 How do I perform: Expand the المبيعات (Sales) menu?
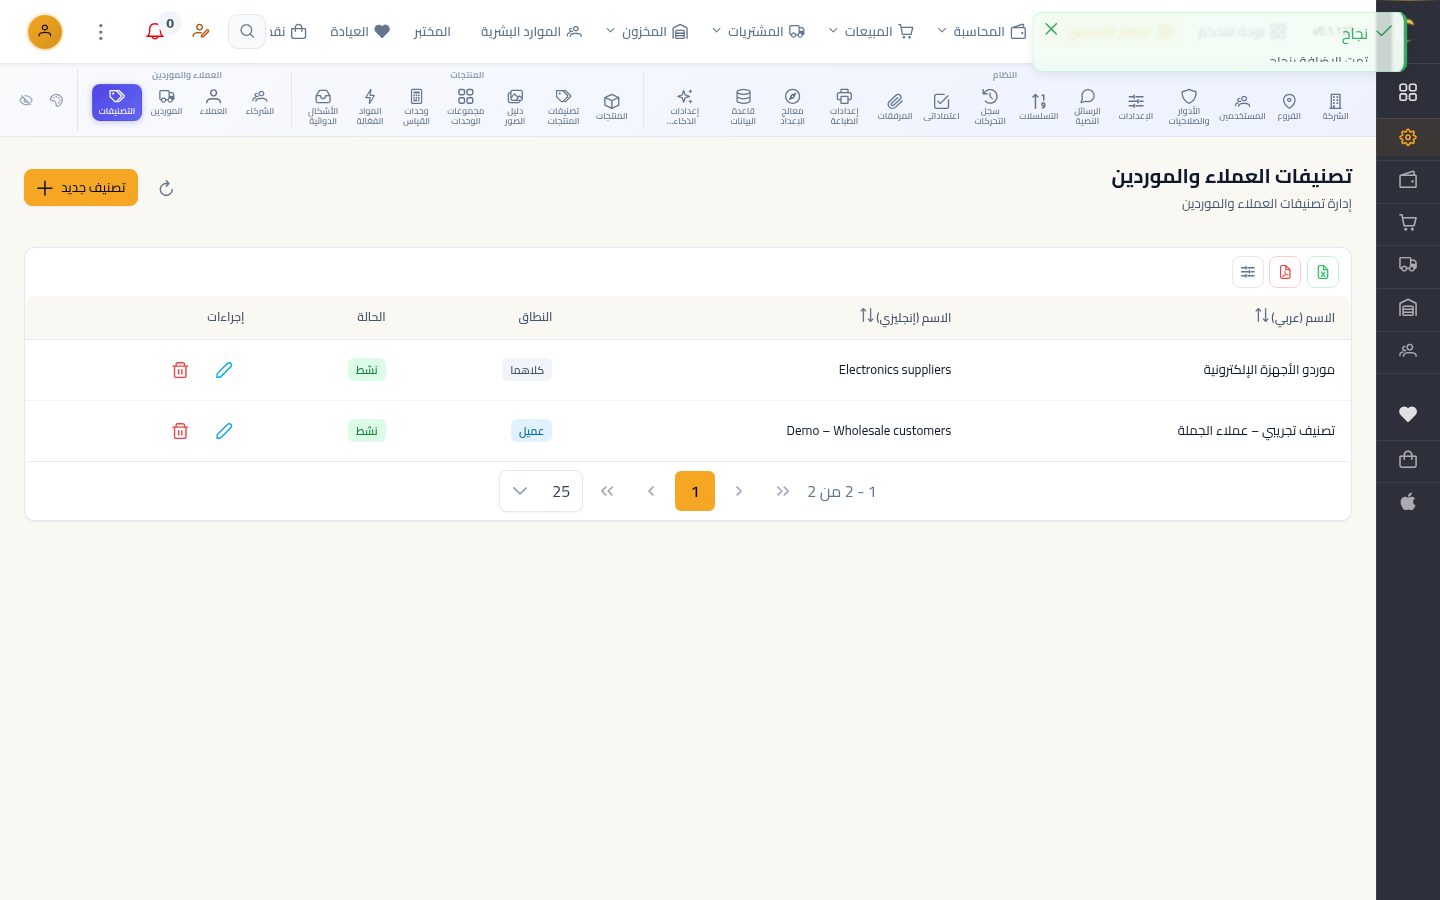(872, 32)
